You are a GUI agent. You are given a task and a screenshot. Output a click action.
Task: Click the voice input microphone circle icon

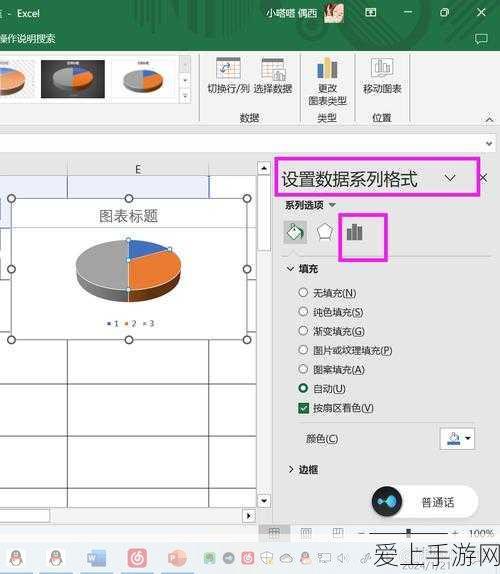coord(387,501)
